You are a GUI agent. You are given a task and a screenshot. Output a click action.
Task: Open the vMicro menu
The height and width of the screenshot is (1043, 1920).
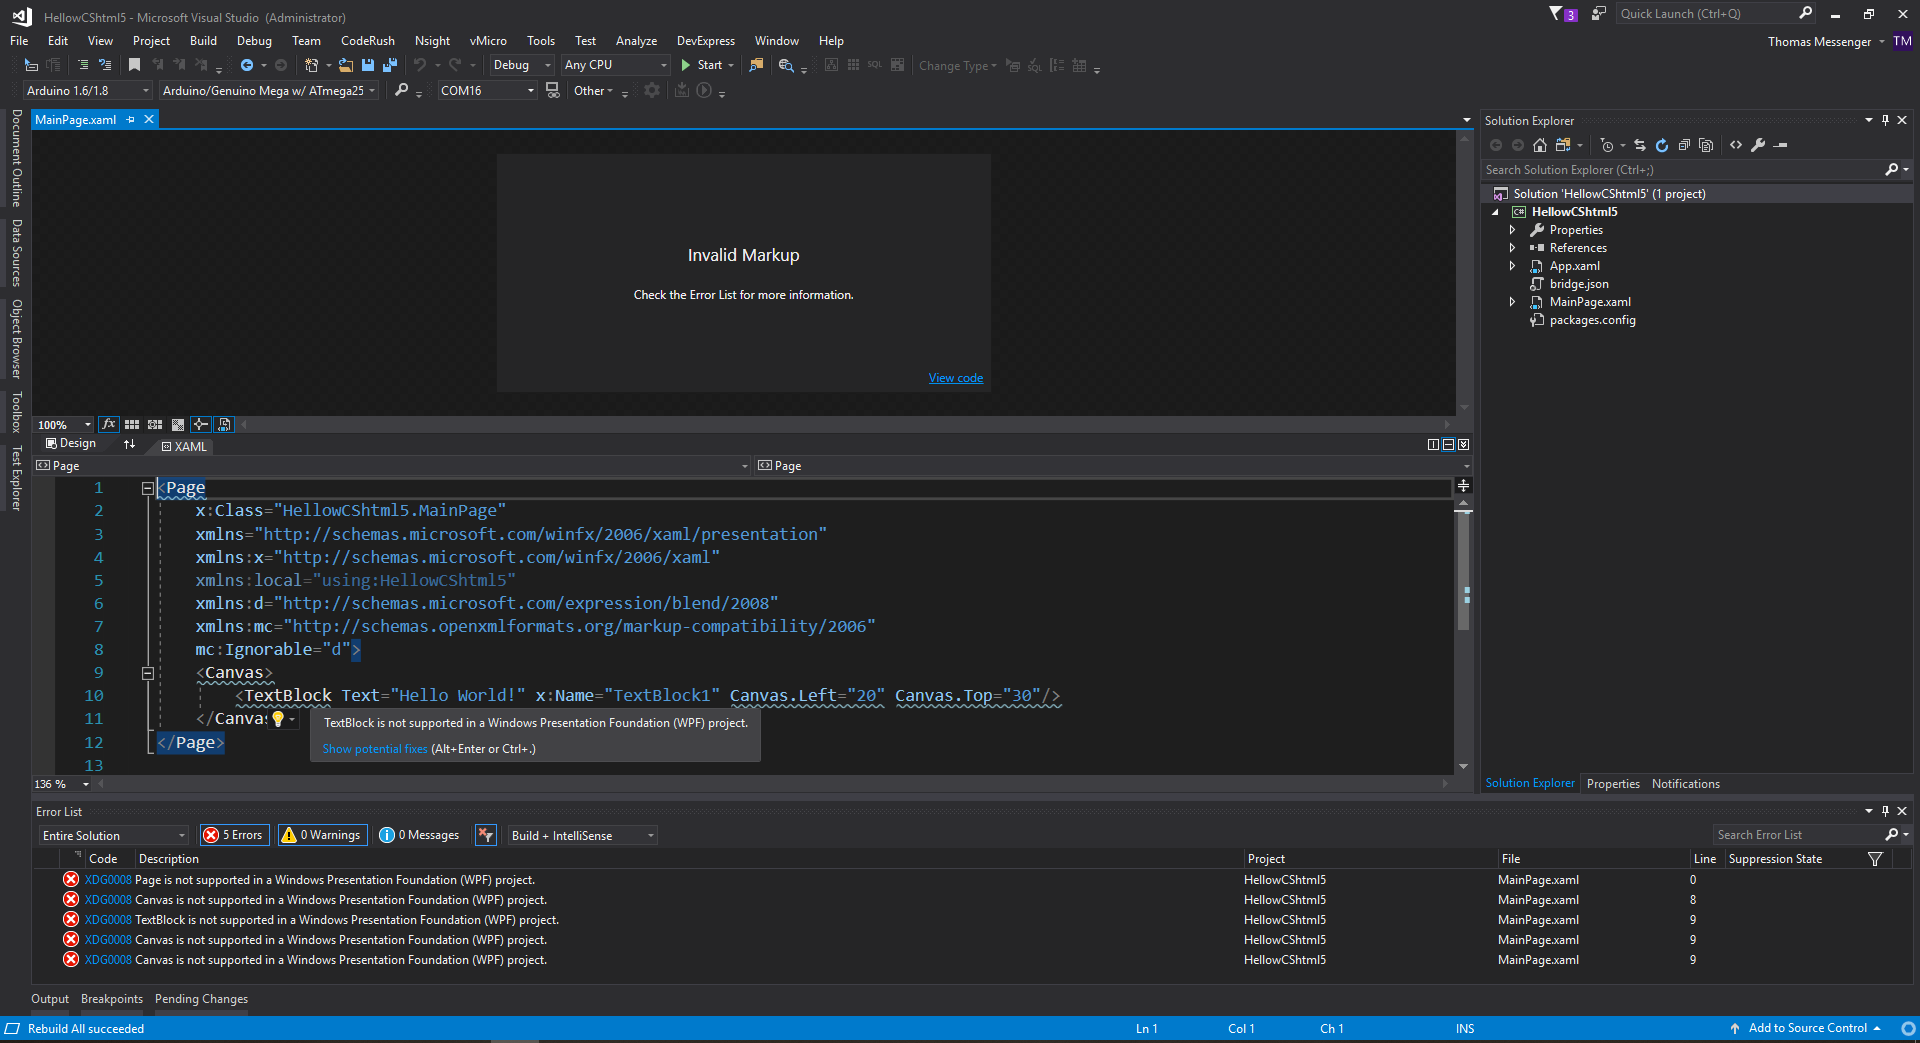tap(488, 41)
